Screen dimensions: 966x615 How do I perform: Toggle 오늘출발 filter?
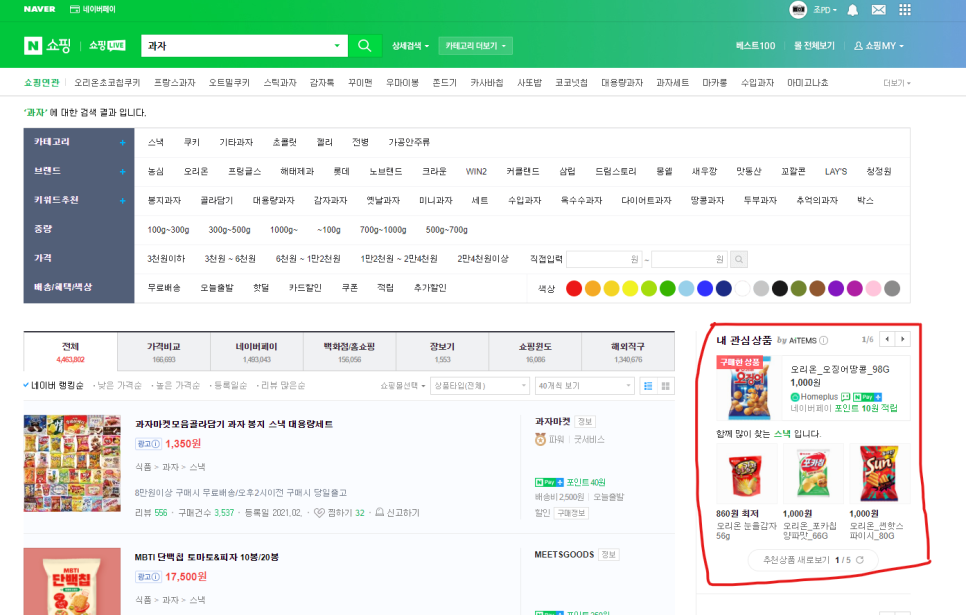tap(217, 288)
